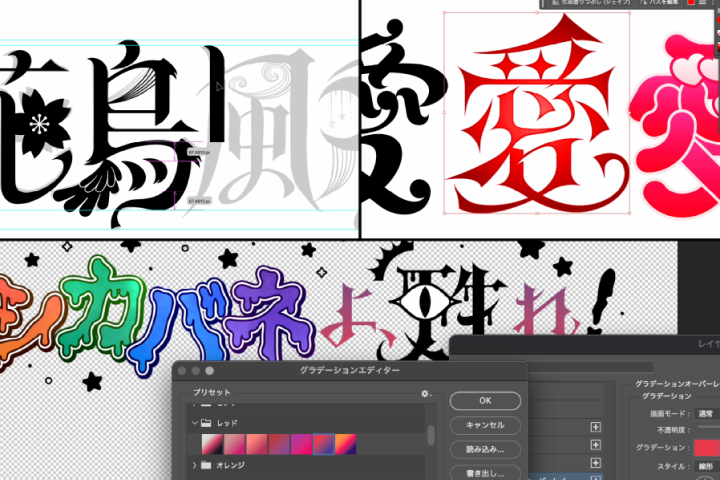Select the オレンジ folder icon
The width and height of the screenshot is (720, 480).
pyautogui.click(x=206, y=465)
